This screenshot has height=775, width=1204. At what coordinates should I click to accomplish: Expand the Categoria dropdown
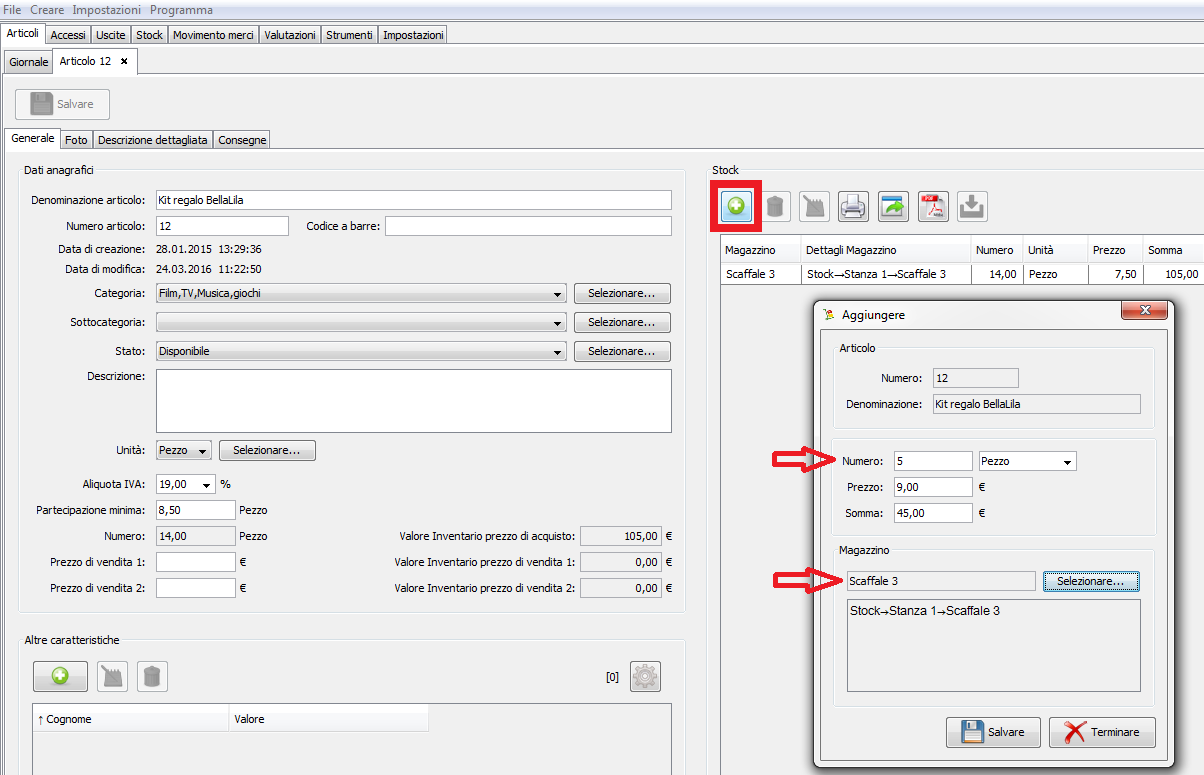pyautogui.click(x=557, y=294)
